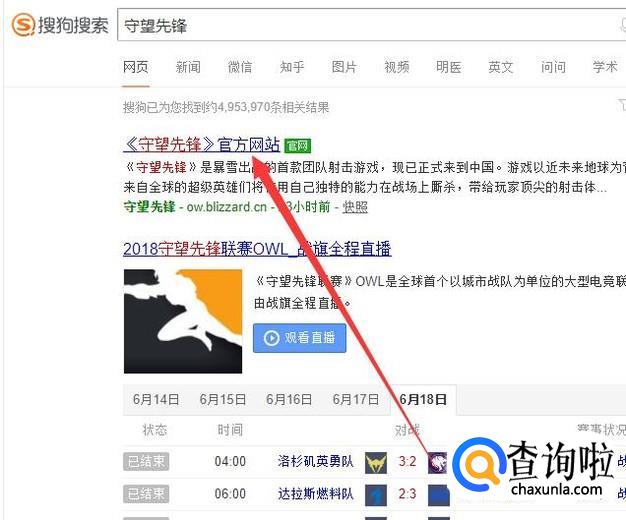Viewport: 626px width, 520px height.
Task: Select the 6月14日 date tab
Action: click(156, 399)
